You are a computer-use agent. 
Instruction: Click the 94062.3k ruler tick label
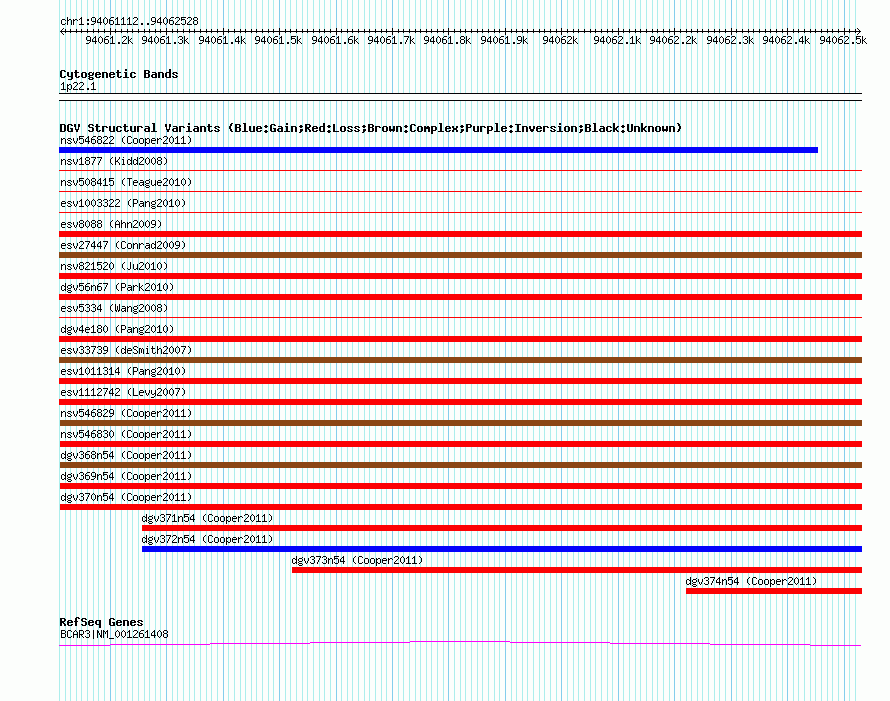[x=730, y=40]
